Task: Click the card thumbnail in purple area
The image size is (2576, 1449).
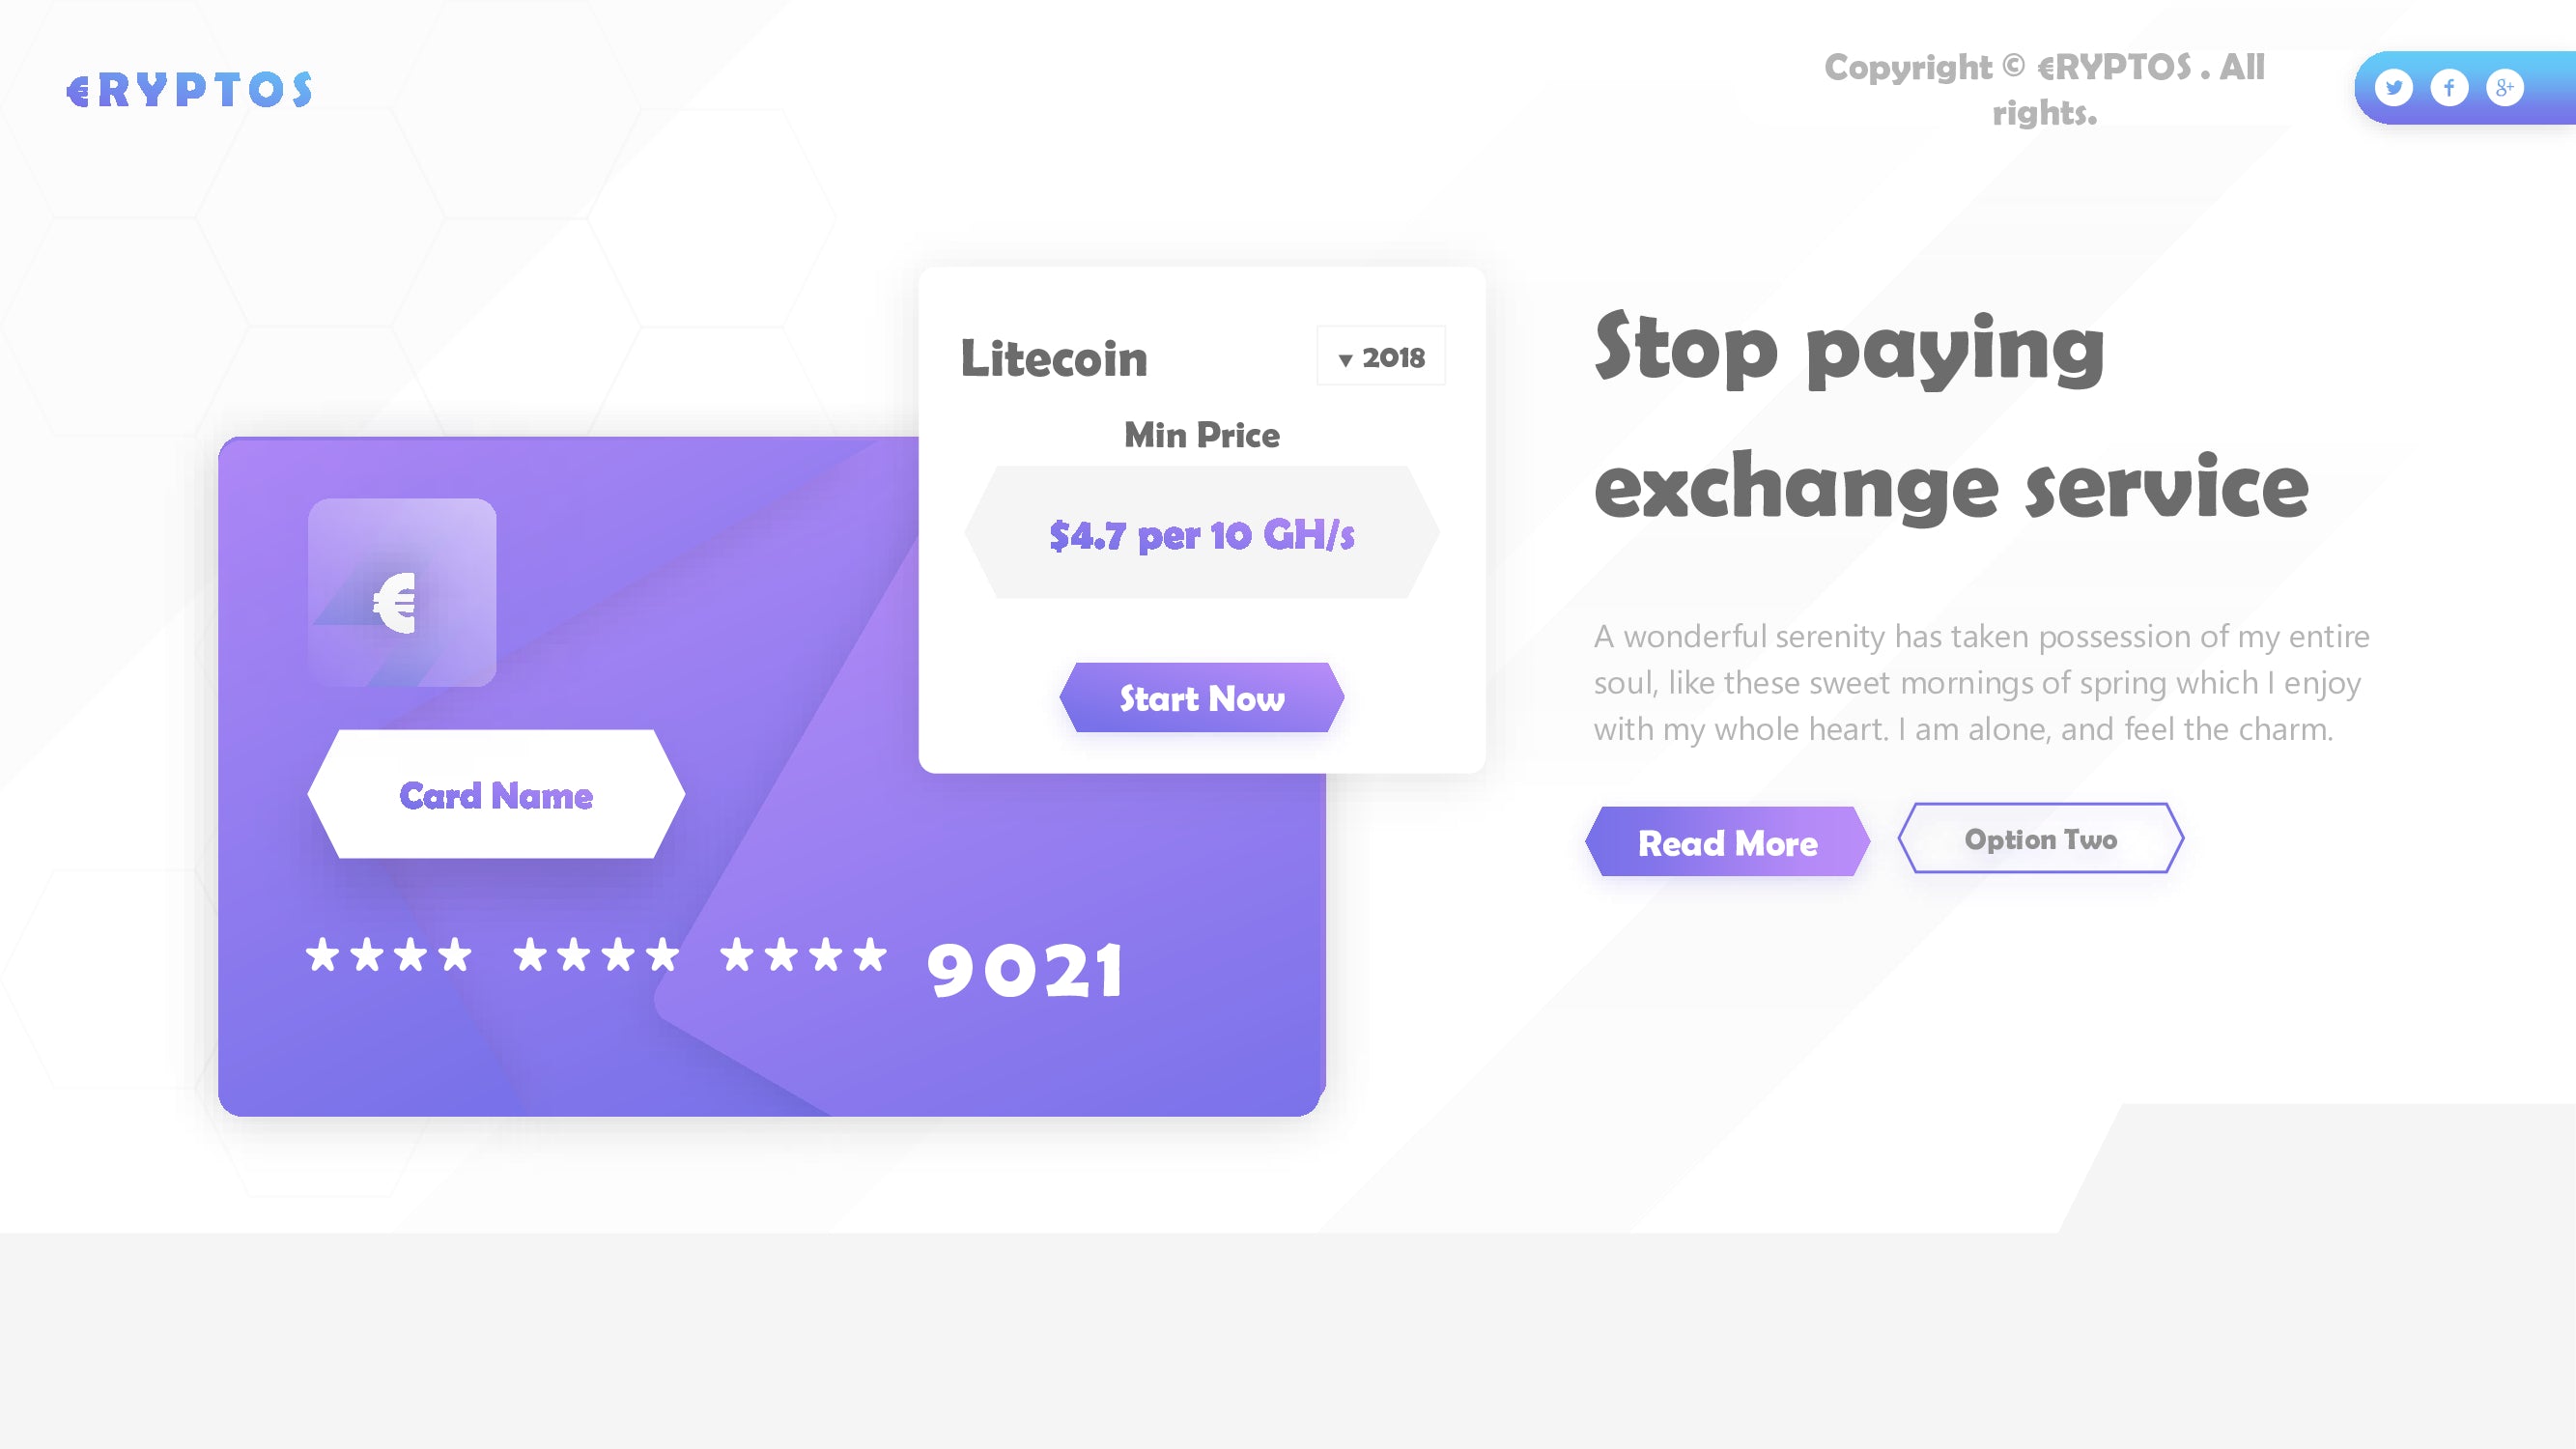Action: click(x=402, y=593)
